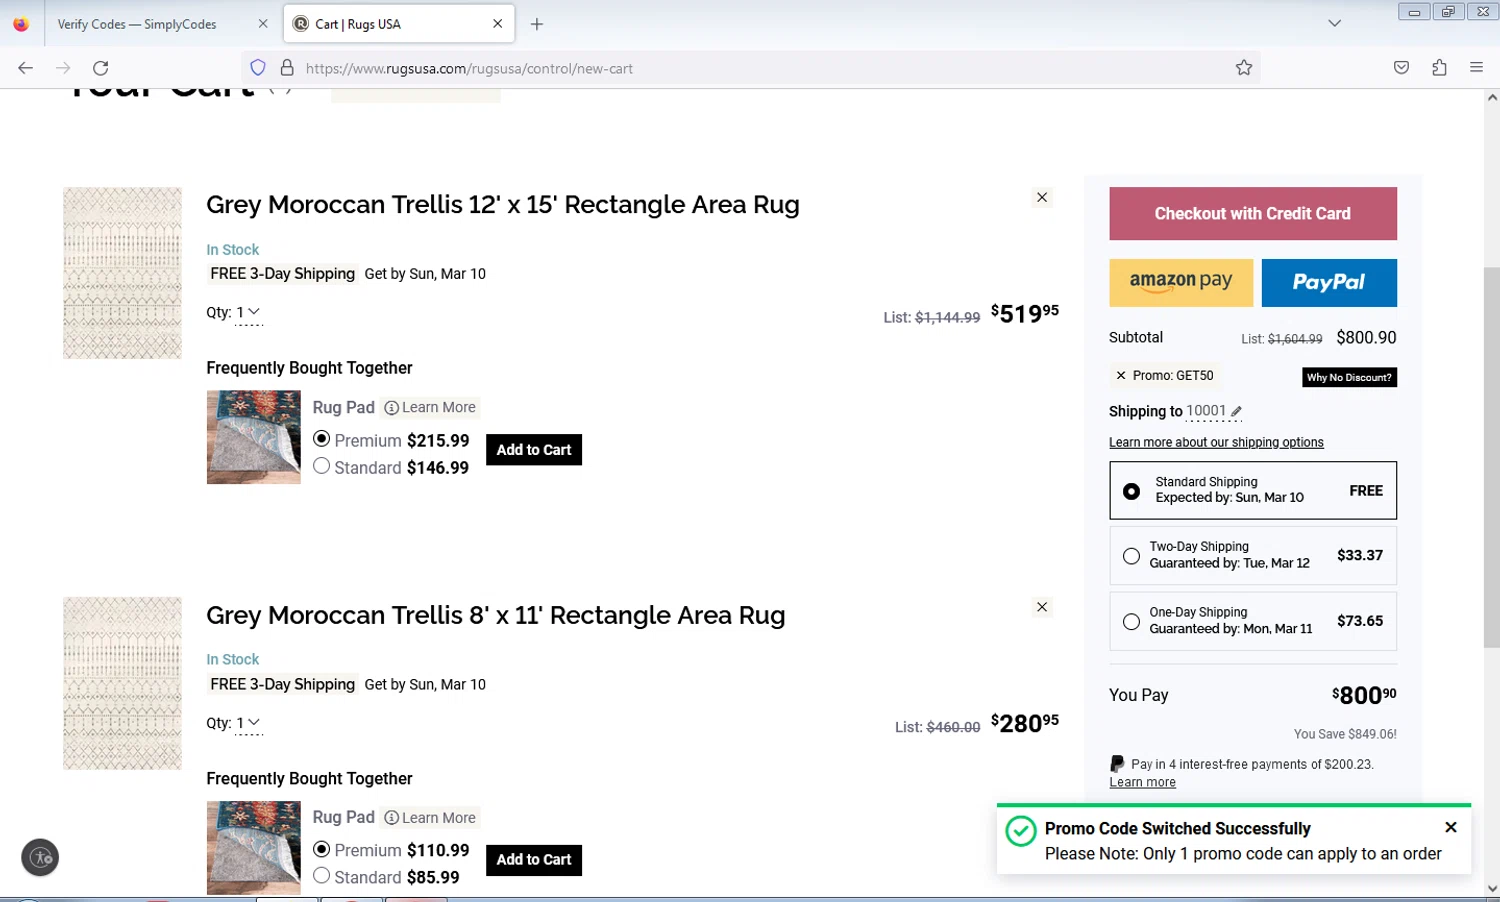Screen dimensions: 1500x902
Task: Remove the 8' x 11' rug from cart
Action: pos(1042,607)
